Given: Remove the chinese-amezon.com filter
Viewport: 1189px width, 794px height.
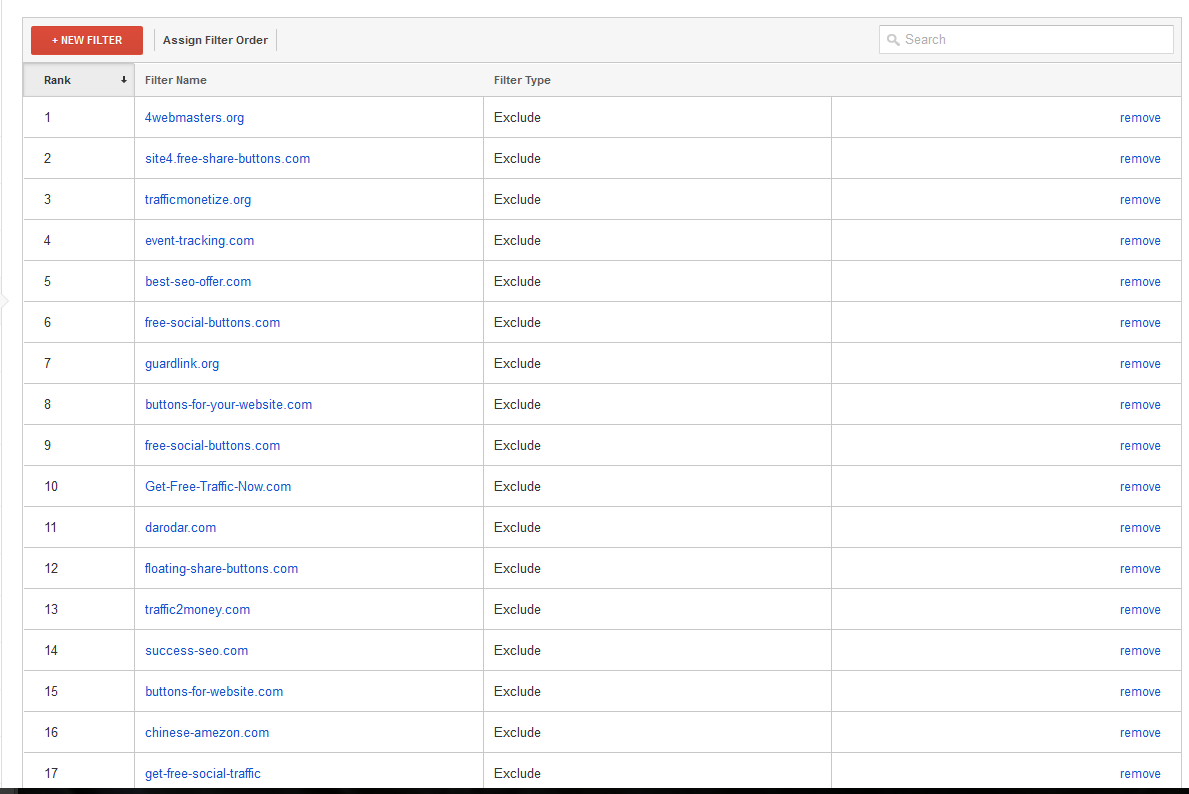Looking at the screenshot, I should tap(1140, 732).
